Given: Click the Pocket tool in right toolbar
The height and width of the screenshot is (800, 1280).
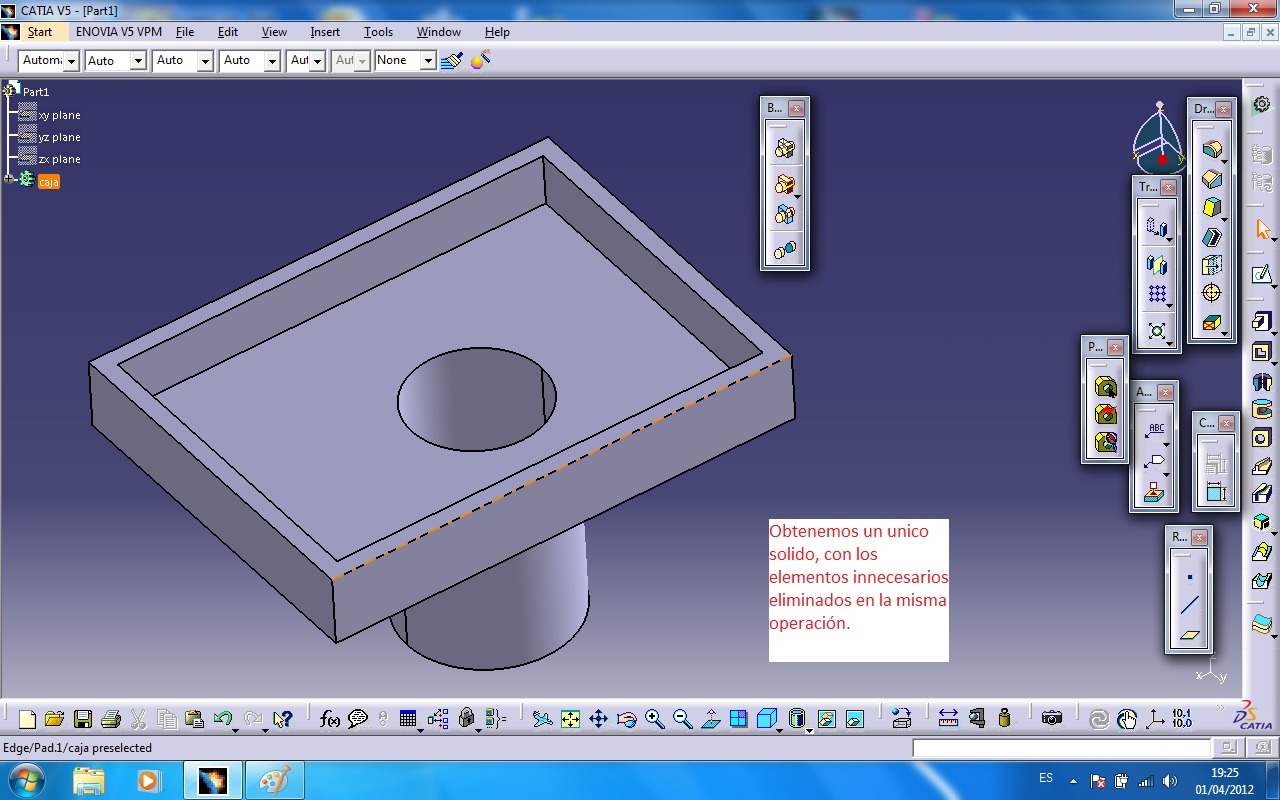Looking at the screenshot, I should point(1262,352).
